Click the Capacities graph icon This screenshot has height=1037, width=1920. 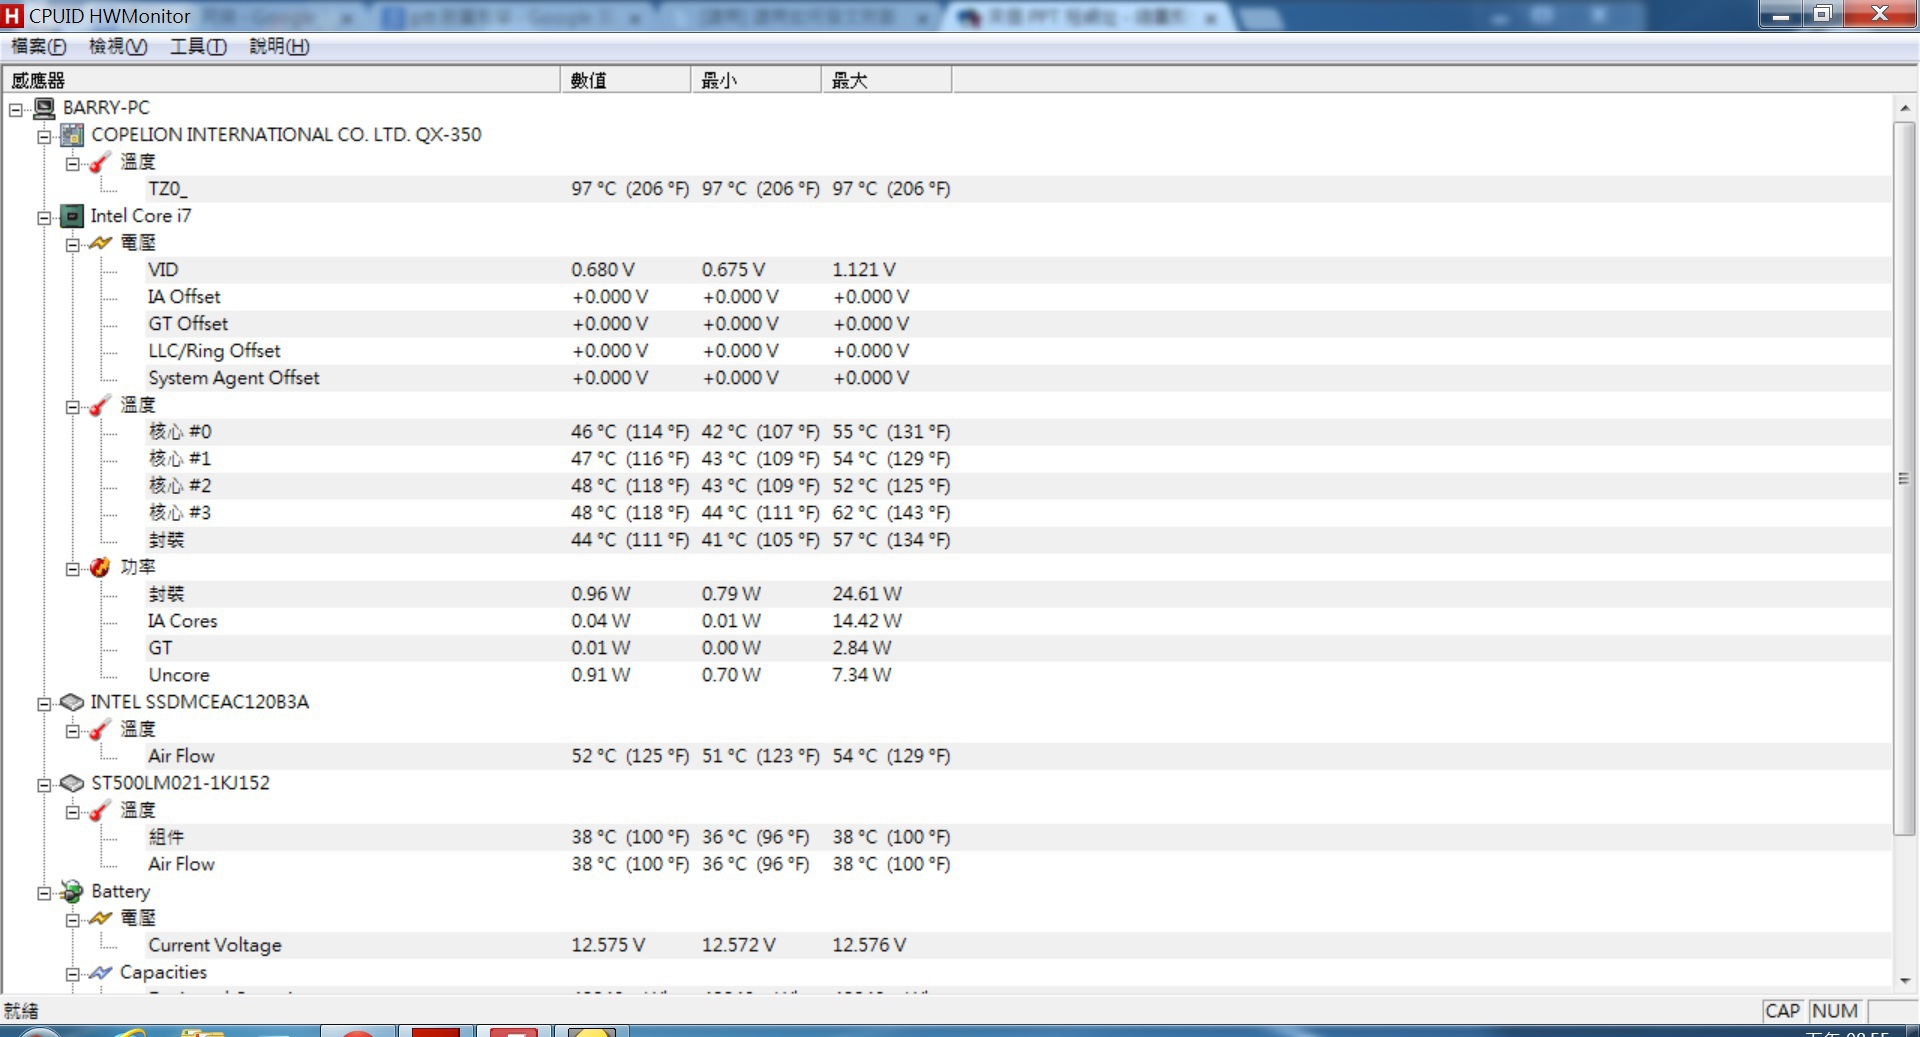point(100,972)
